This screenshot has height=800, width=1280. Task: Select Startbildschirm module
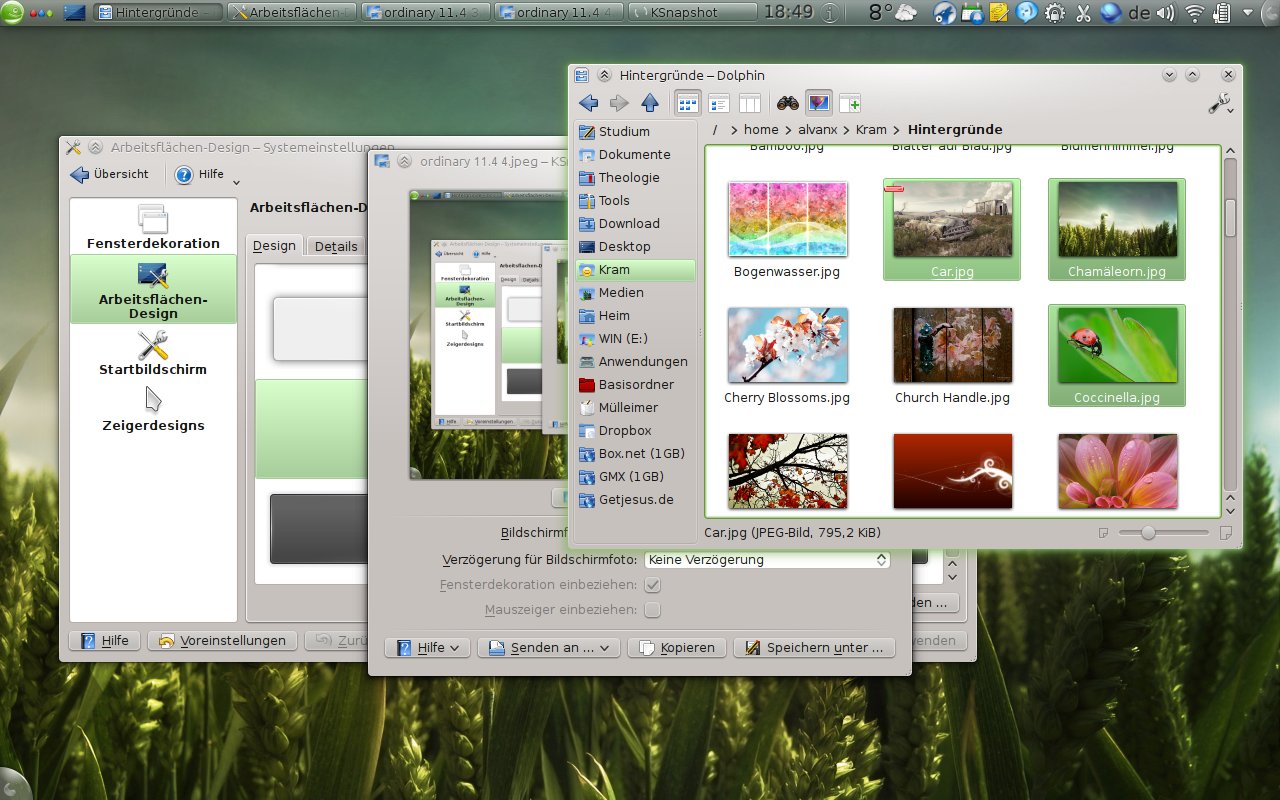click(153, 352)
